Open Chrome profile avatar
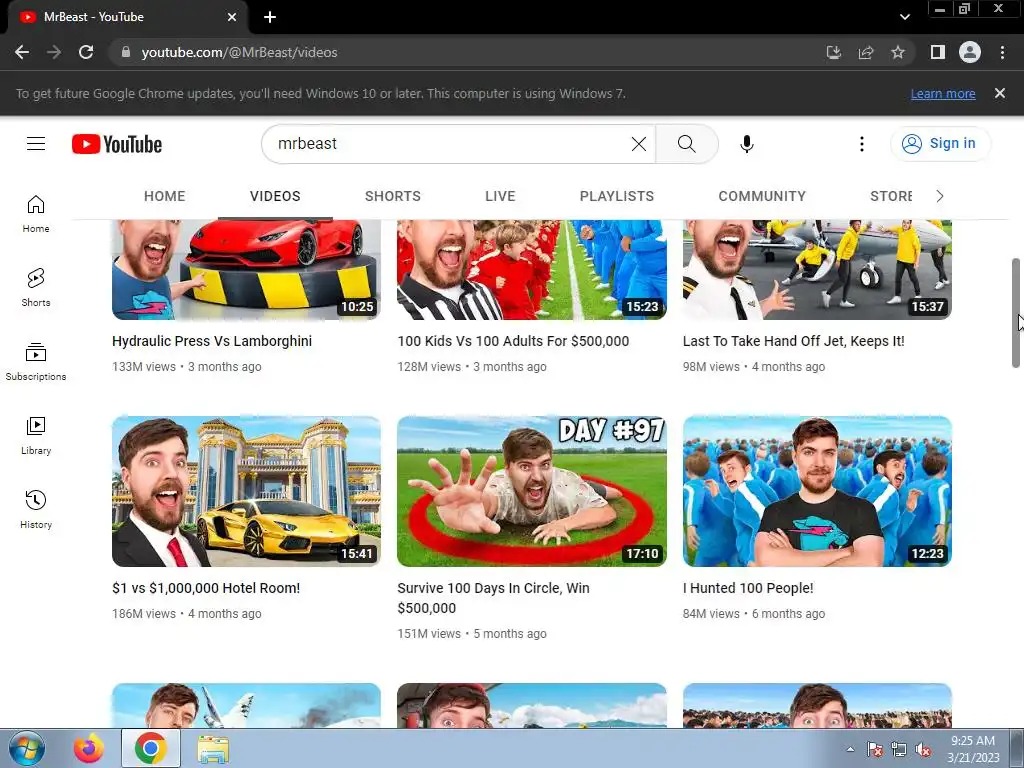Screen dimensions: 1024x768 tap(970, 52)
